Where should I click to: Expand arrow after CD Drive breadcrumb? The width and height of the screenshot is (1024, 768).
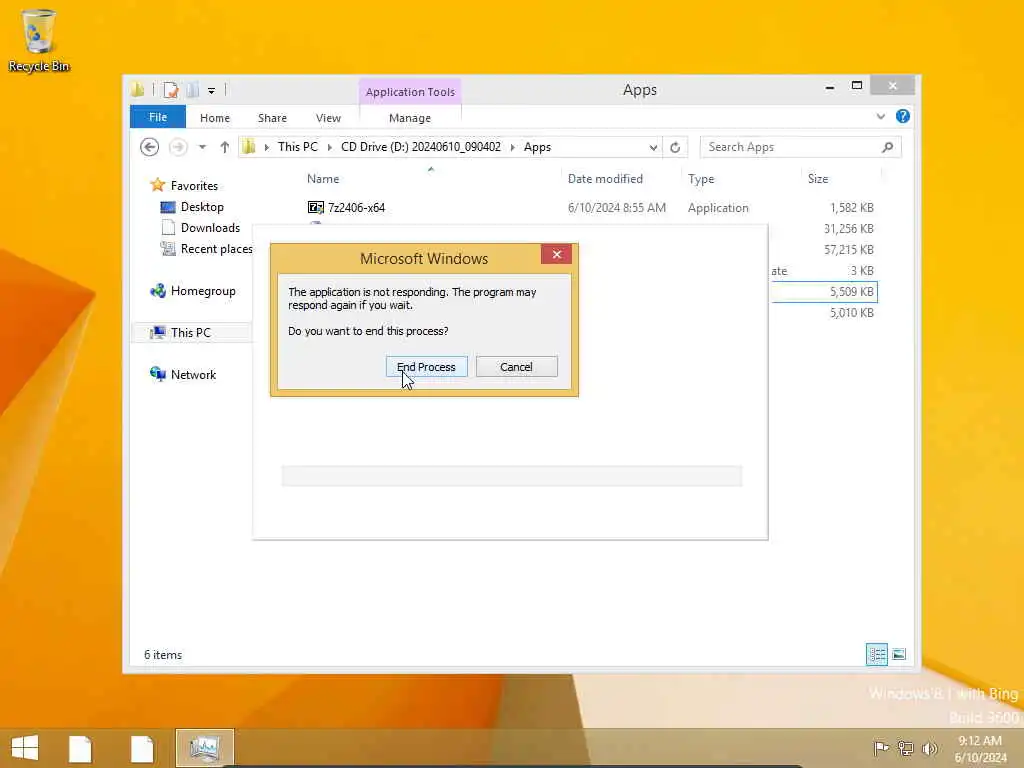pos(512,147)
